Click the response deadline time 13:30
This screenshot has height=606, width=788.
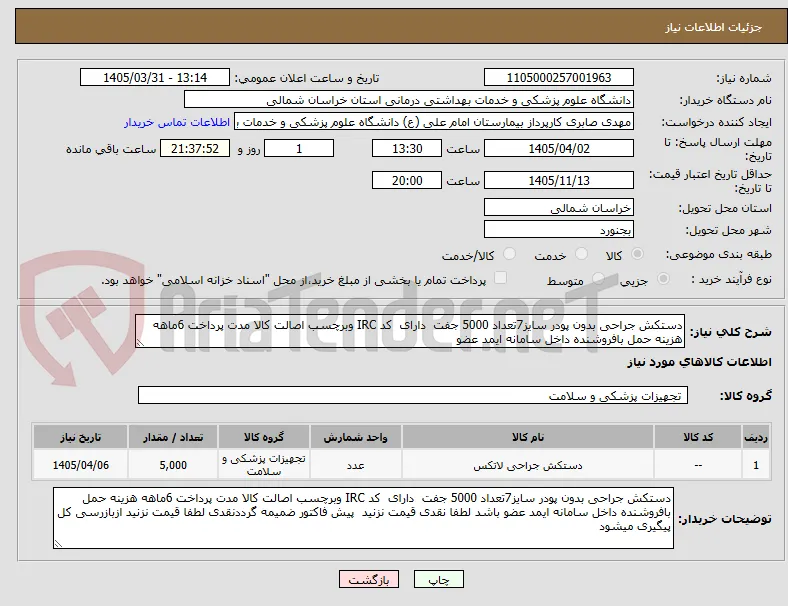407,148
